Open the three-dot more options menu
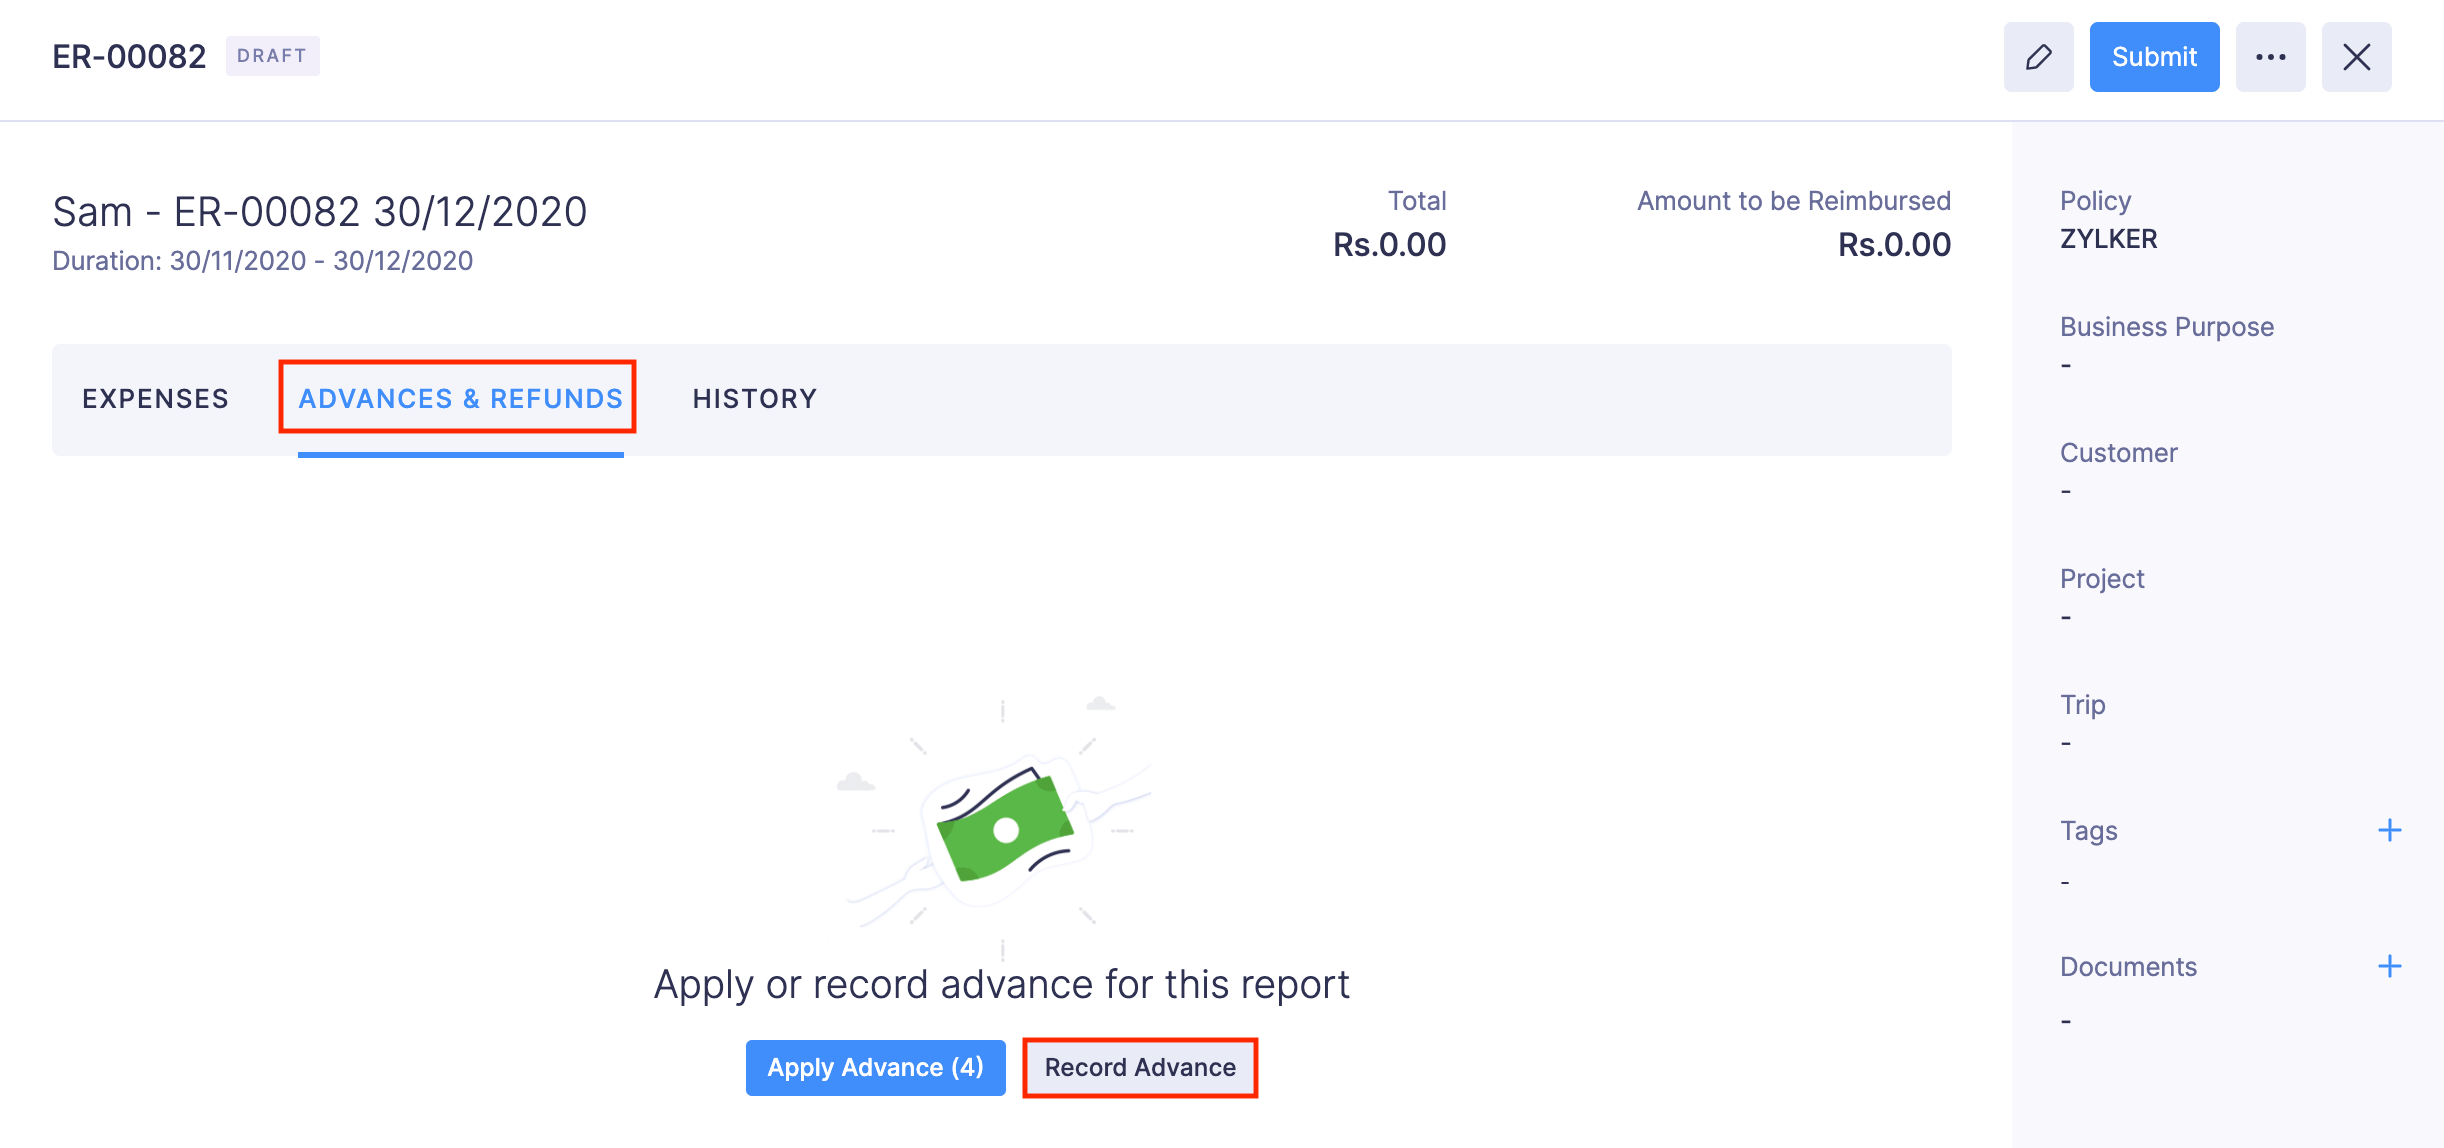2444x1148 pixels. pyautogui.click(x=2270, y=57)
